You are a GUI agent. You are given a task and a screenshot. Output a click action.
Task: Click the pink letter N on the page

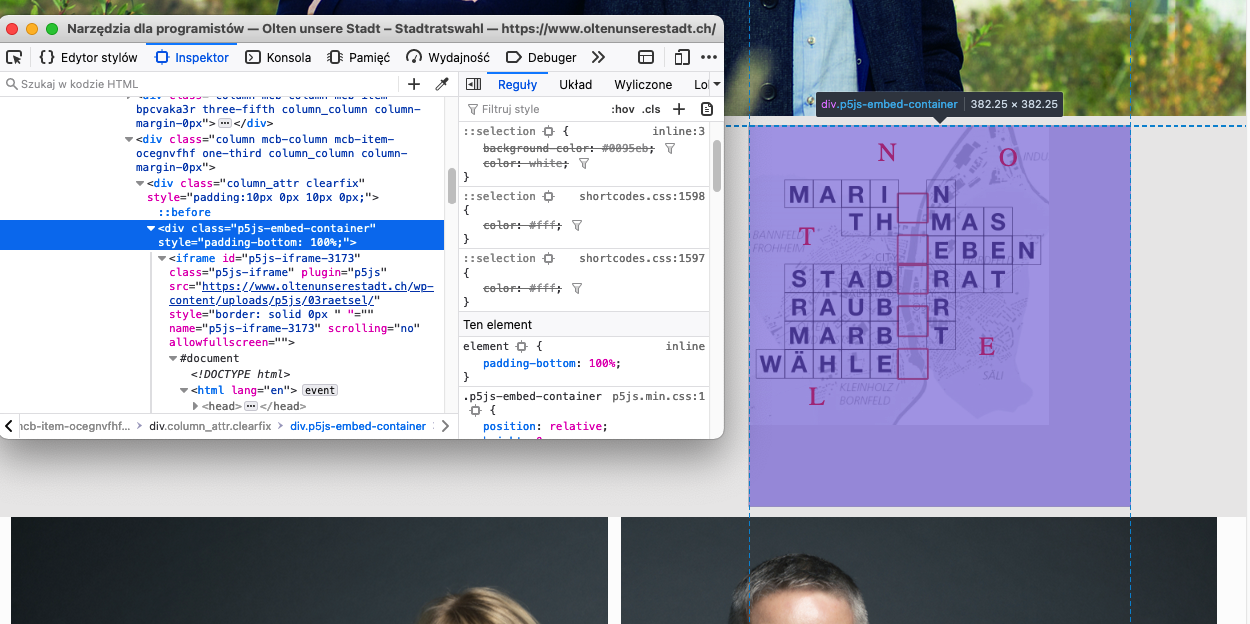(x=886, y=152)
